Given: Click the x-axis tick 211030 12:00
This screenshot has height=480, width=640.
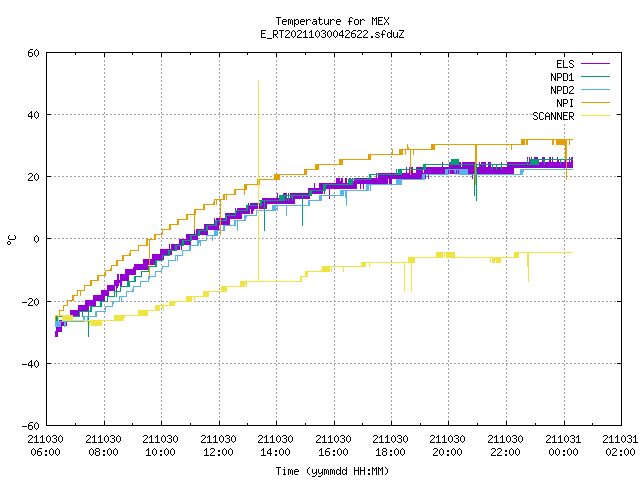Looking at the screenshot, I should click(219, 446).
